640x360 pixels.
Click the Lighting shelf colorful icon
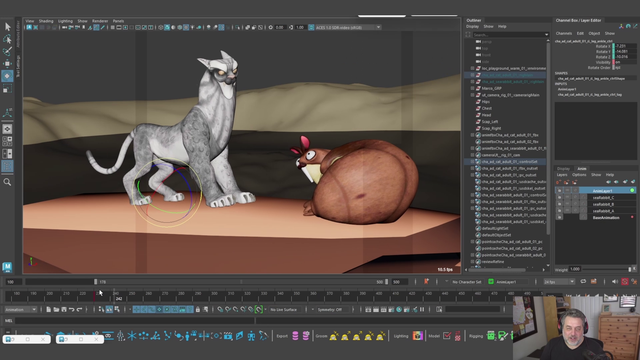[x=417, y=336]
